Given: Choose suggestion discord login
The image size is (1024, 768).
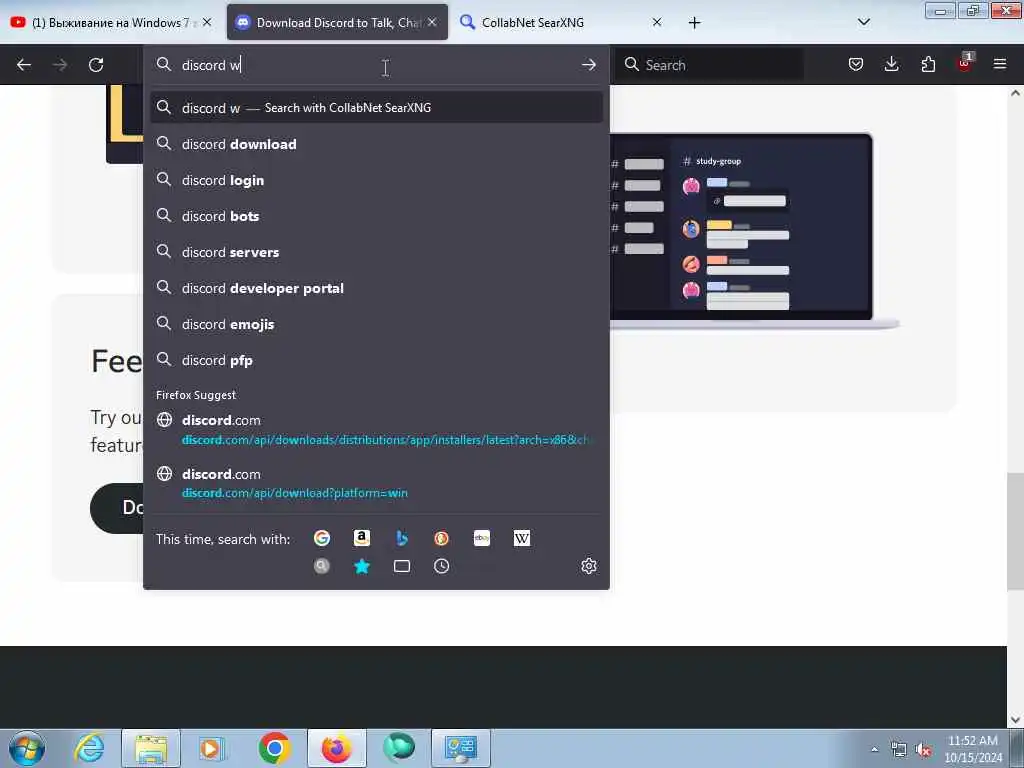Looking at the screenshot, I should [376, 180].
